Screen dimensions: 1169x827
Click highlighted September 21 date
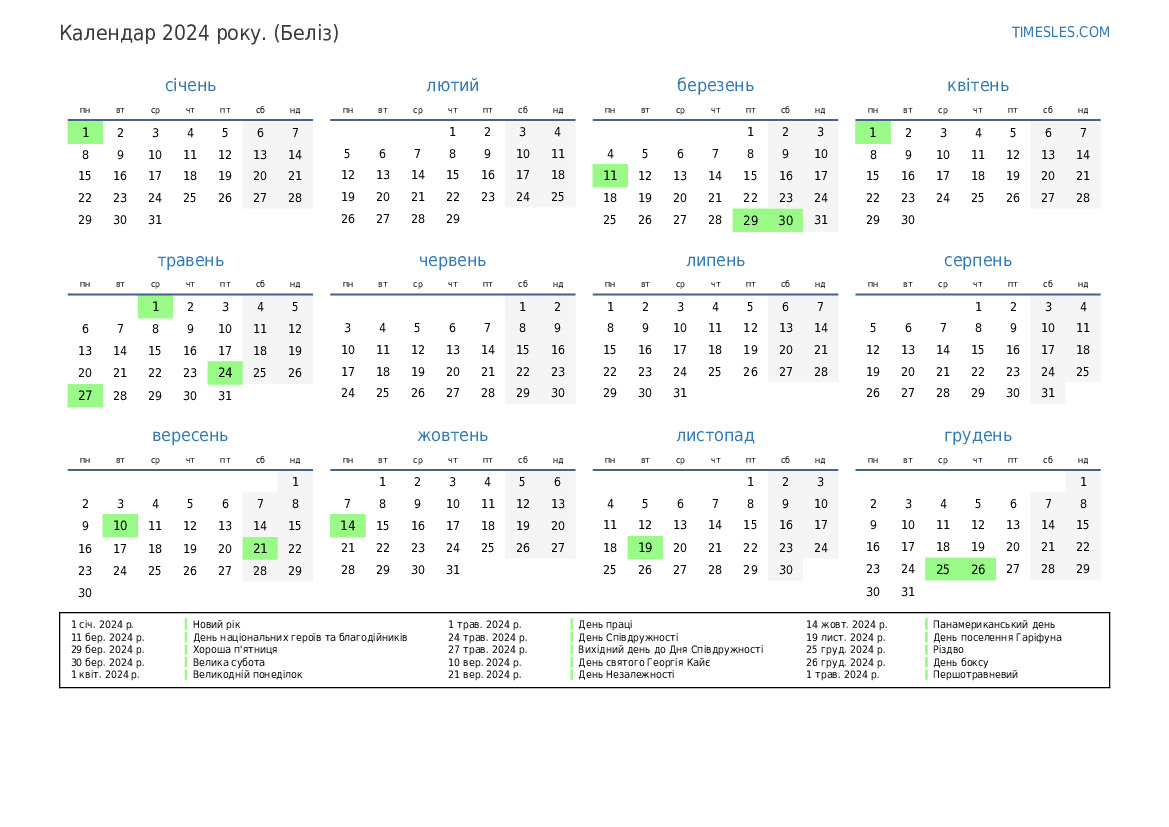260,548
